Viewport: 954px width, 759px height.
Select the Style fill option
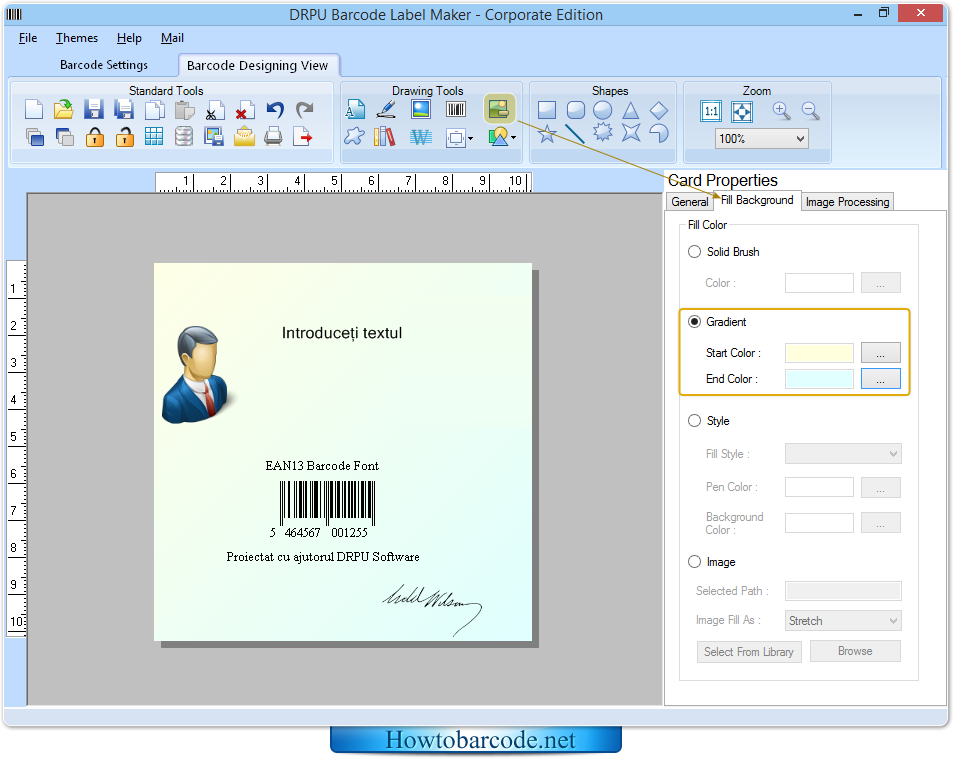click(x=694, y=421)
